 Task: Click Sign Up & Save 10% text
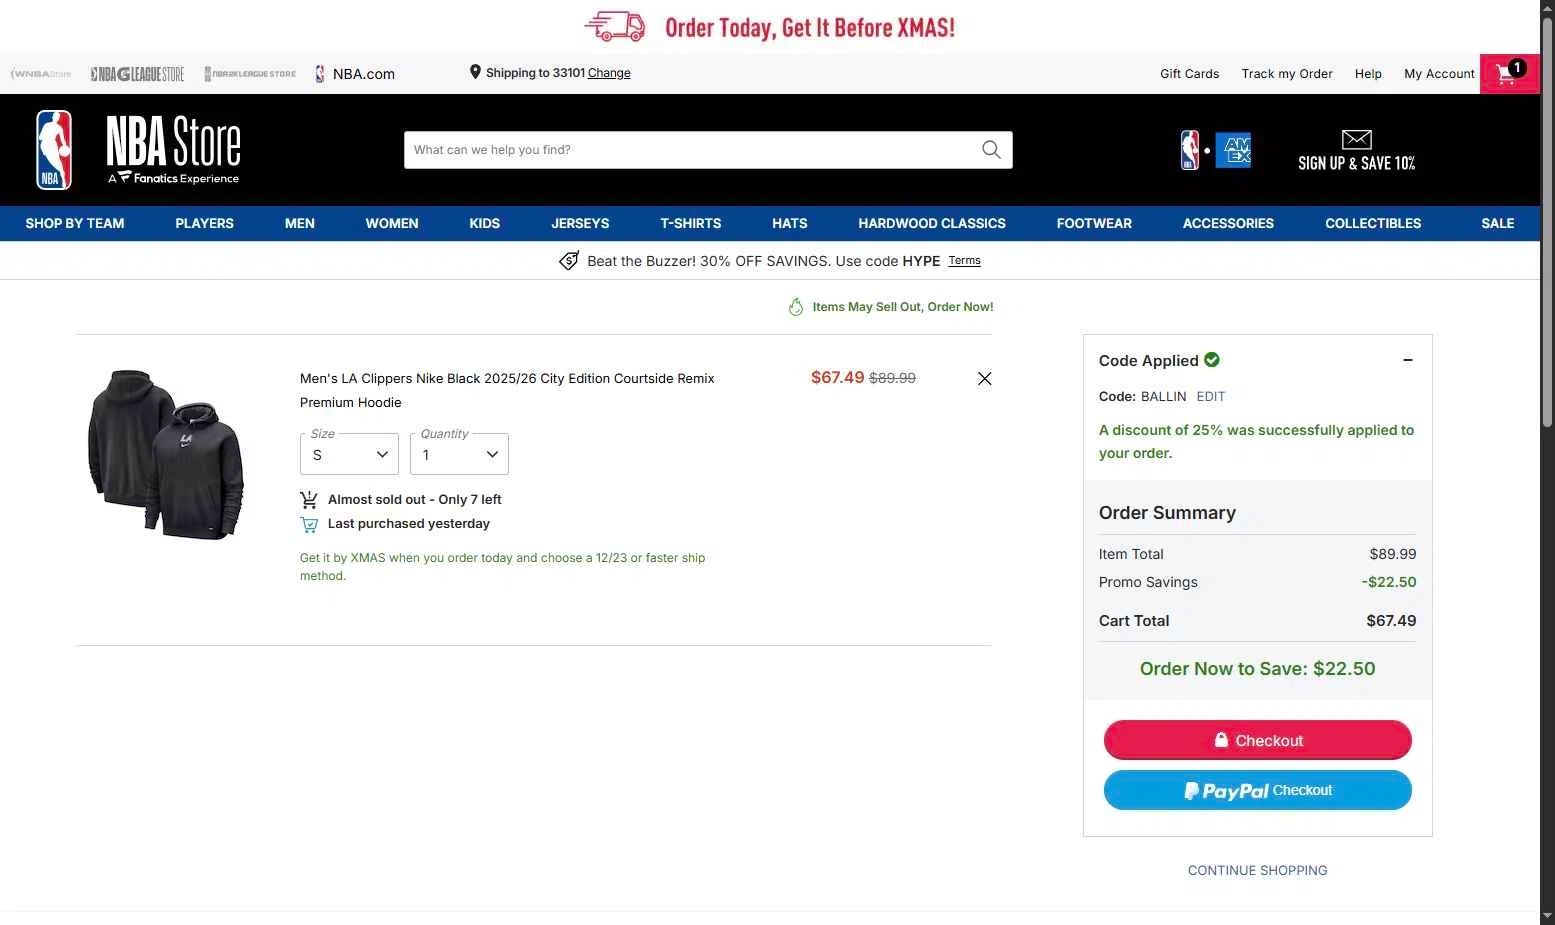pyautogui.click(x=1357, y=163)
